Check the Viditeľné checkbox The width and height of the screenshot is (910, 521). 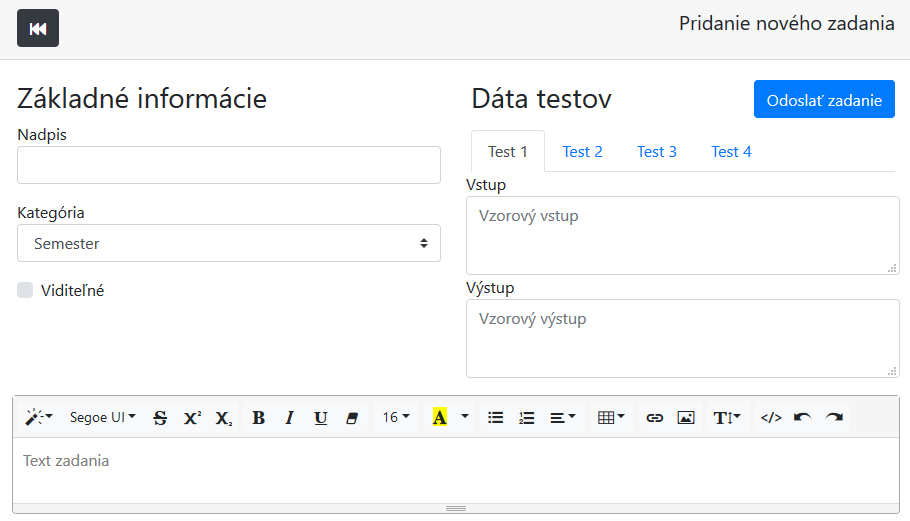point(25,290)
